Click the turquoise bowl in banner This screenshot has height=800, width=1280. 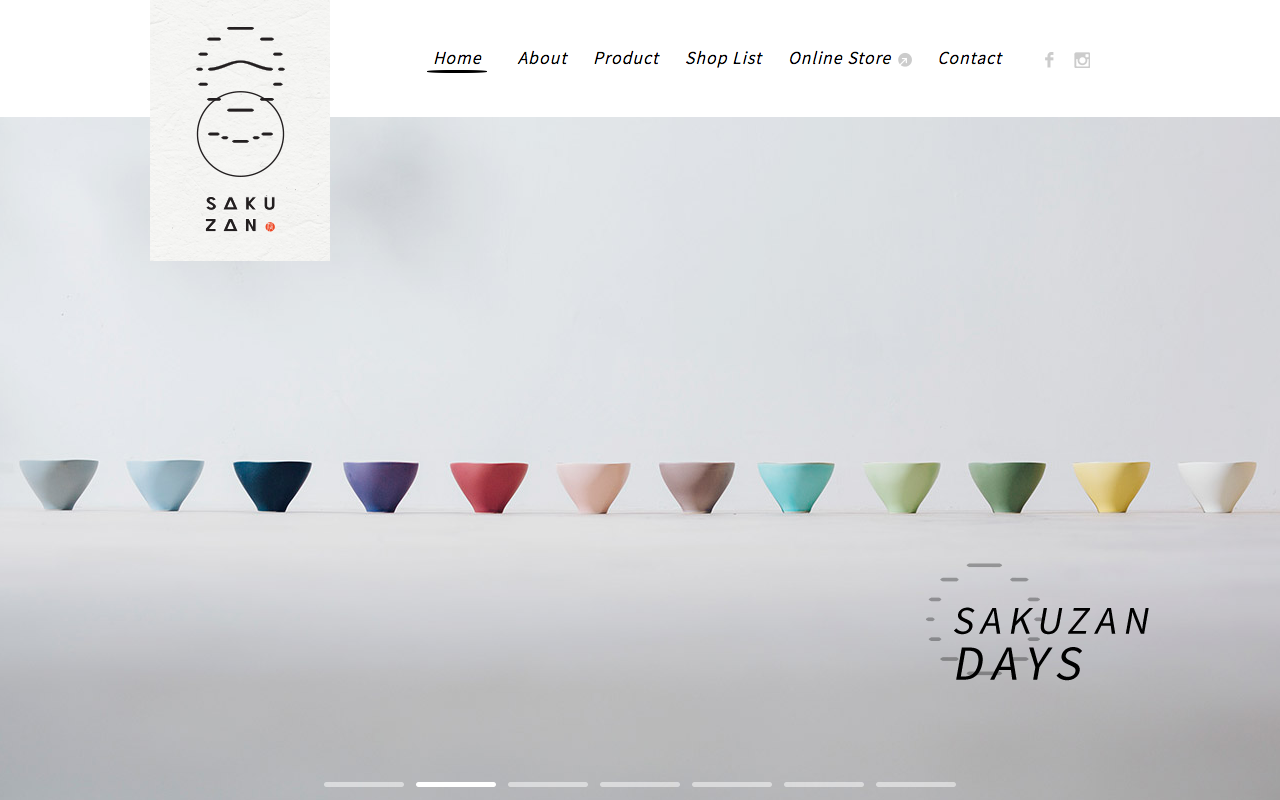pos(796,487)
